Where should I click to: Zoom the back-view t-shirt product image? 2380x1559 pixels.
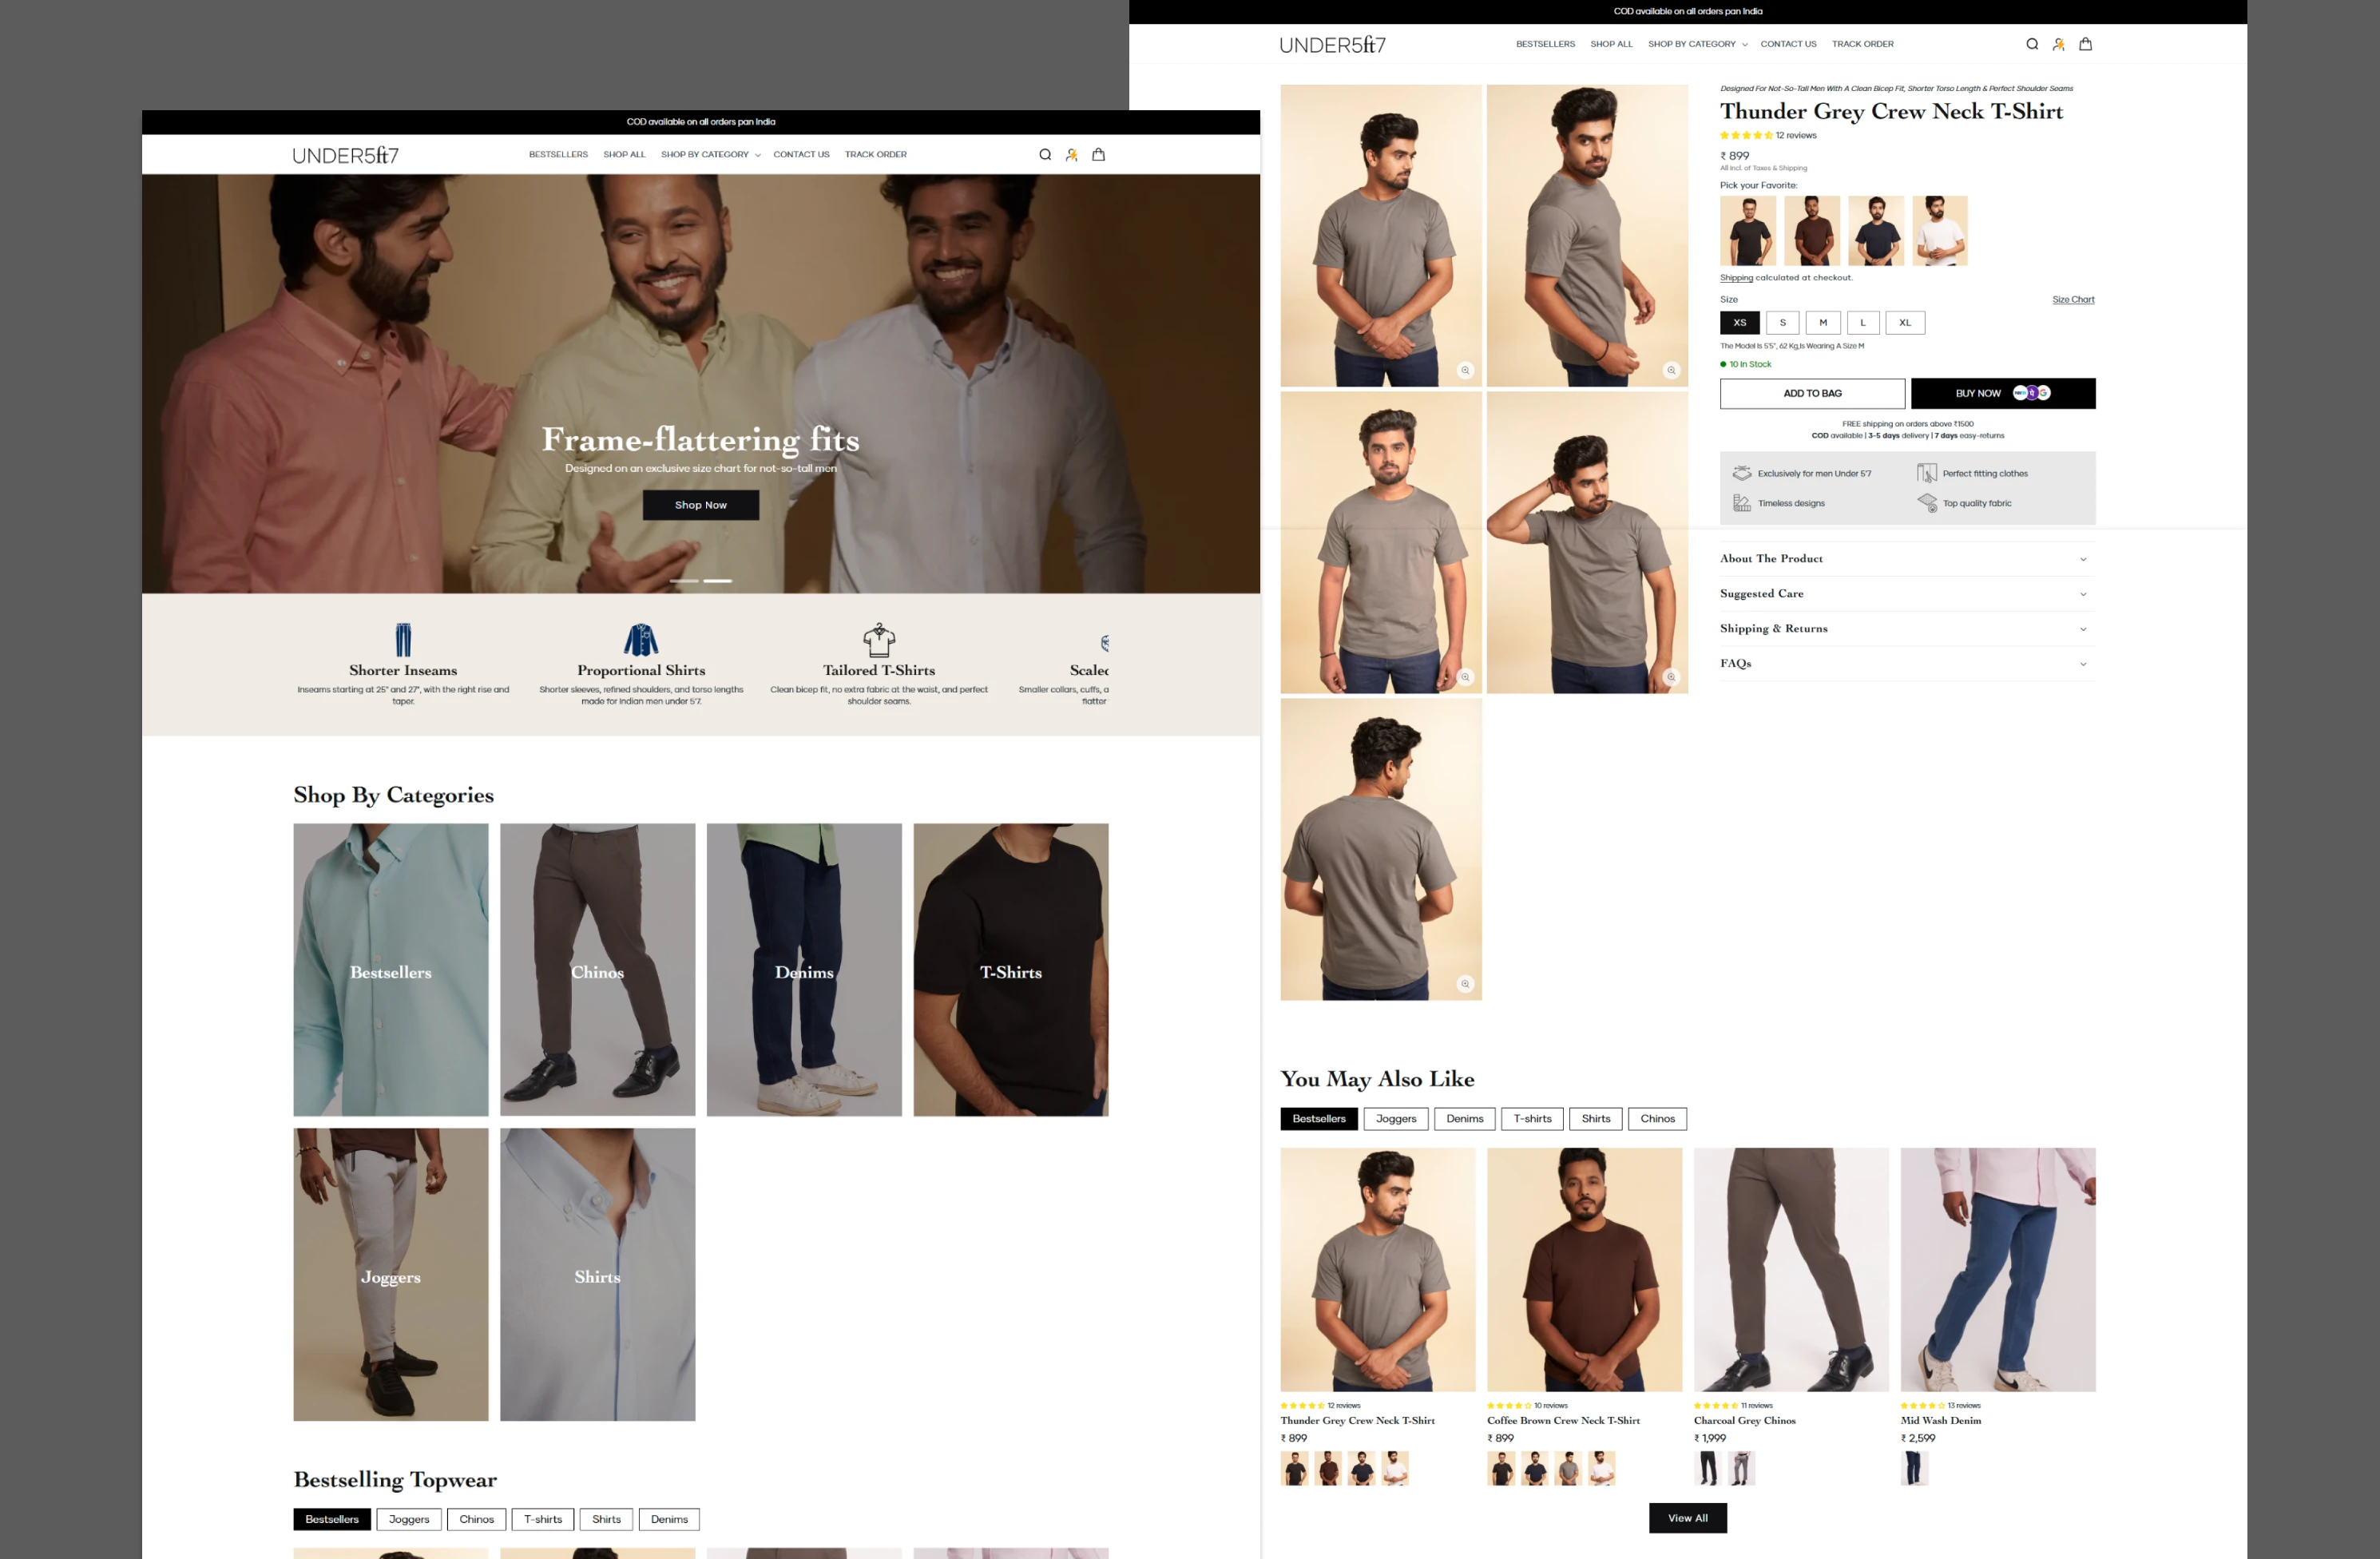coord(1465,984)
